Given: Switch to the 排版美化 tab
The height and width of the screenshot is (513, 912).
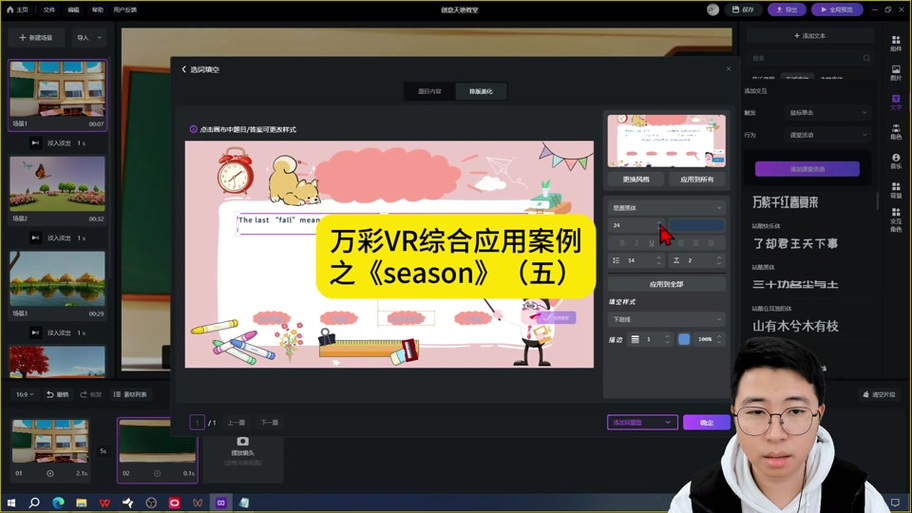Looking at the screenshot, I should 481,91.
